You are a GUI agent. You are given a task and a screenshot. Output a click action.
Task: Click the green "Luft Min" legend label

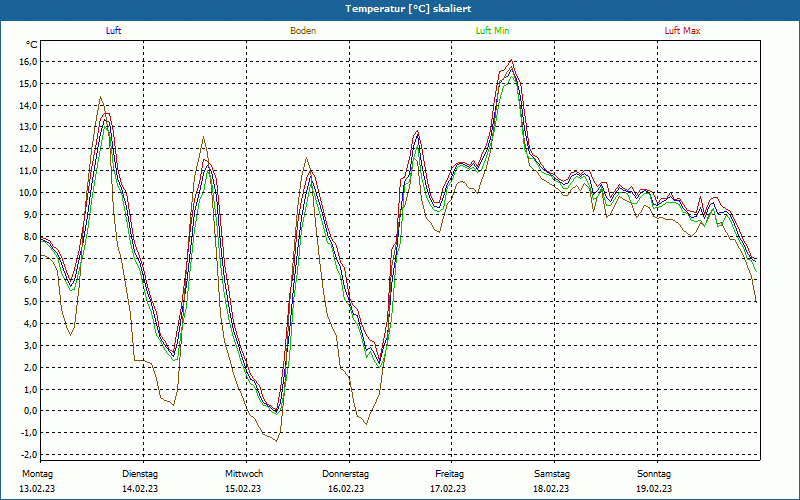[492, 31]
